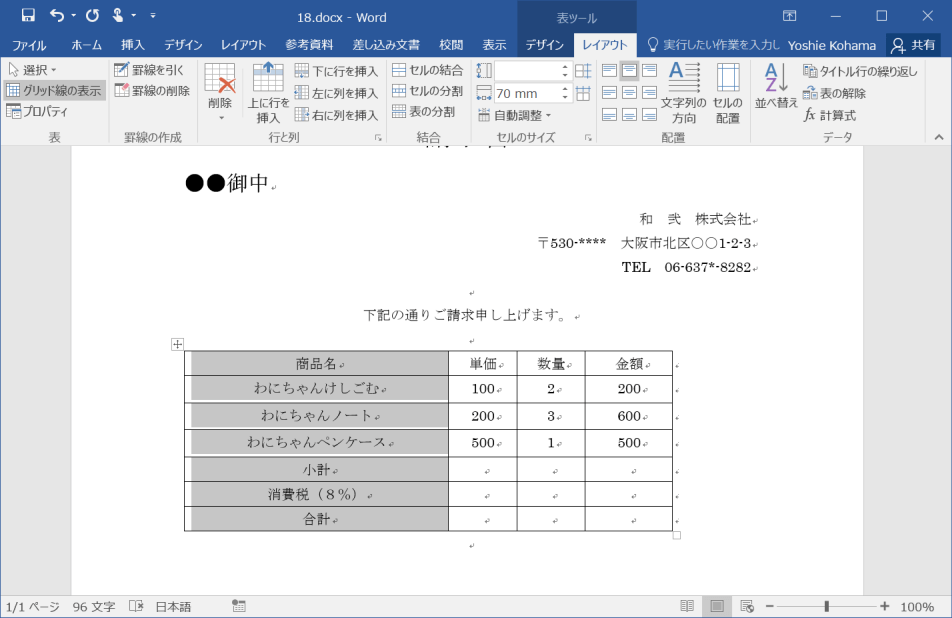
Task: Click the 96 文字 word count
Action: (94, 606)
